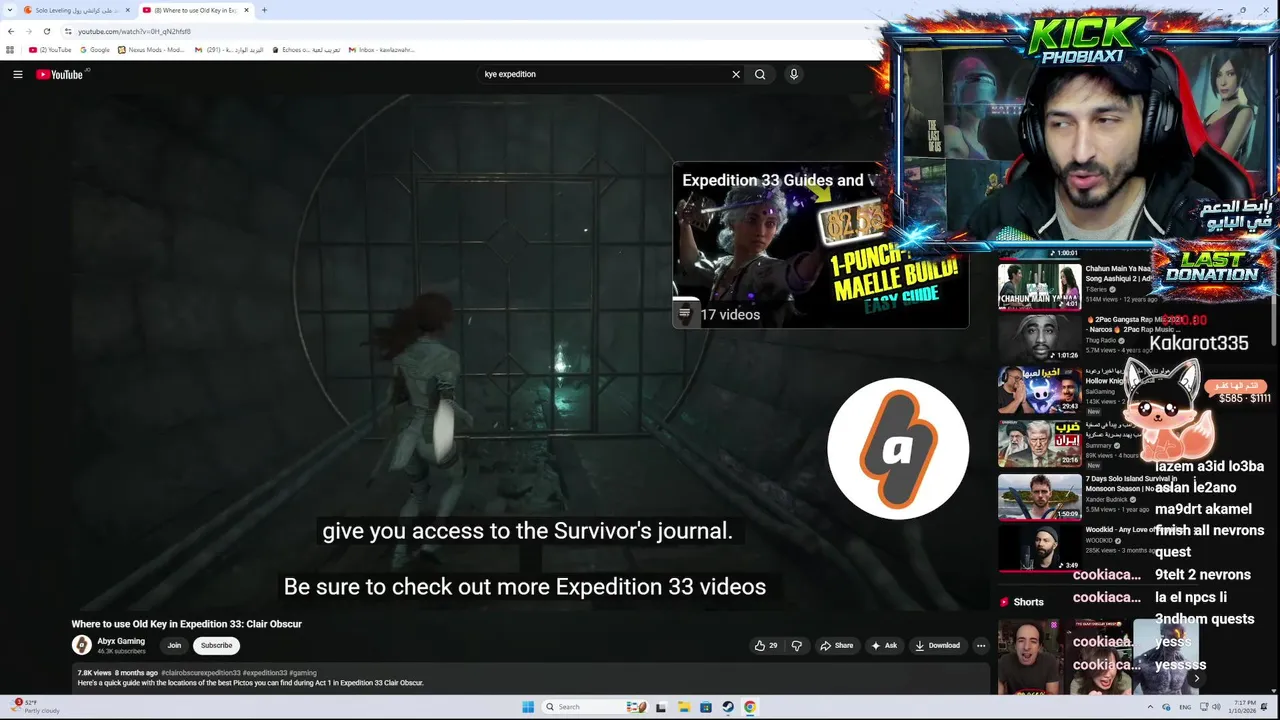Switch ENG input language indicator
The width and height of the screenshot is (1280, 720).
pyautogui.click(x=1186, y=707)
